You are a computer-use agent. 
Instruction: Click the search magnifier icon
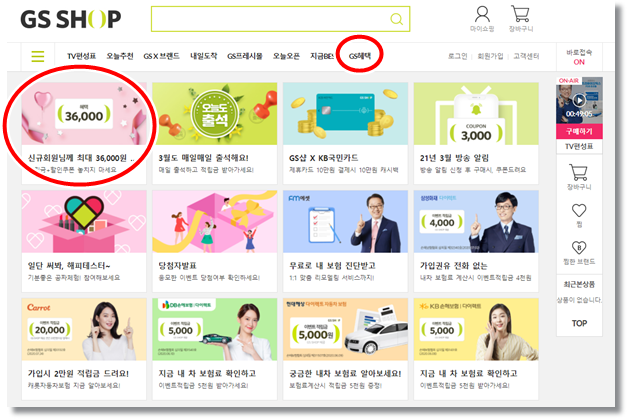(396, 19)
